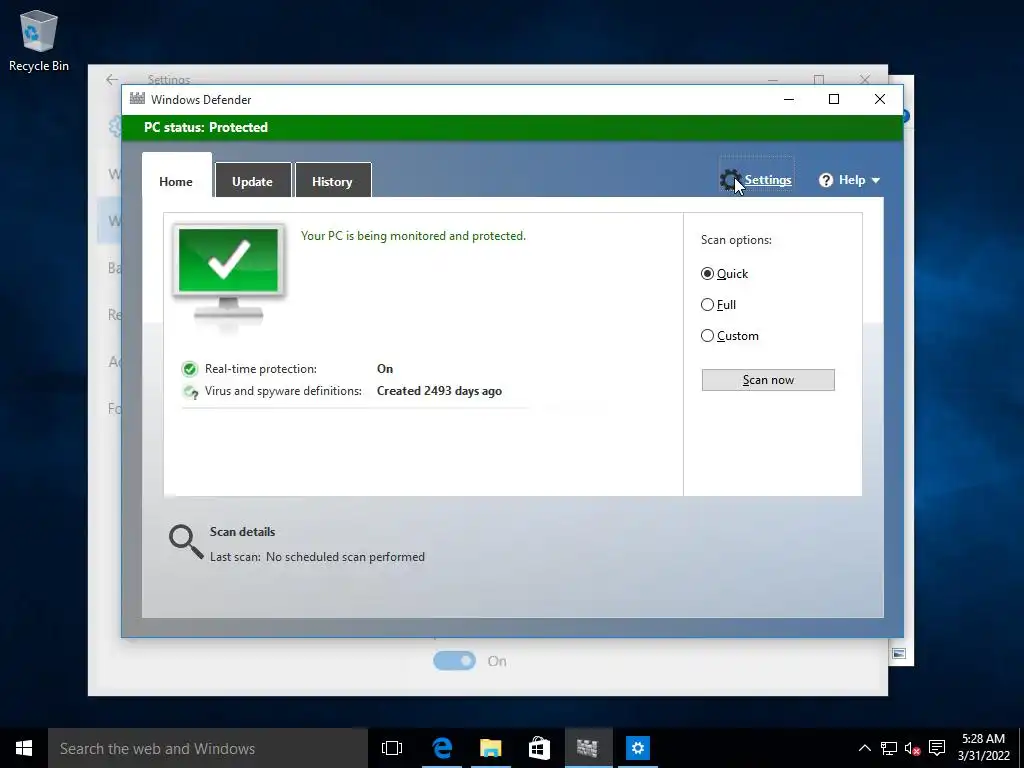Click 'Created 2493 days ago' text
This screenshot has width=1024, height=768.
pyautogui.click(x=439, y=391)
